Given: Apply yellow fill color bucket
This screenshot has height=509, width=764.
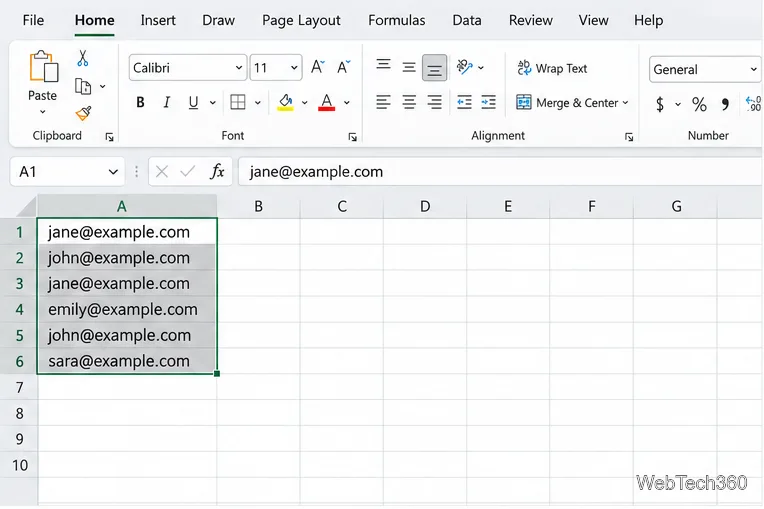Looking at the screenshot, I should pyautogui.click(x=286, y=102).
